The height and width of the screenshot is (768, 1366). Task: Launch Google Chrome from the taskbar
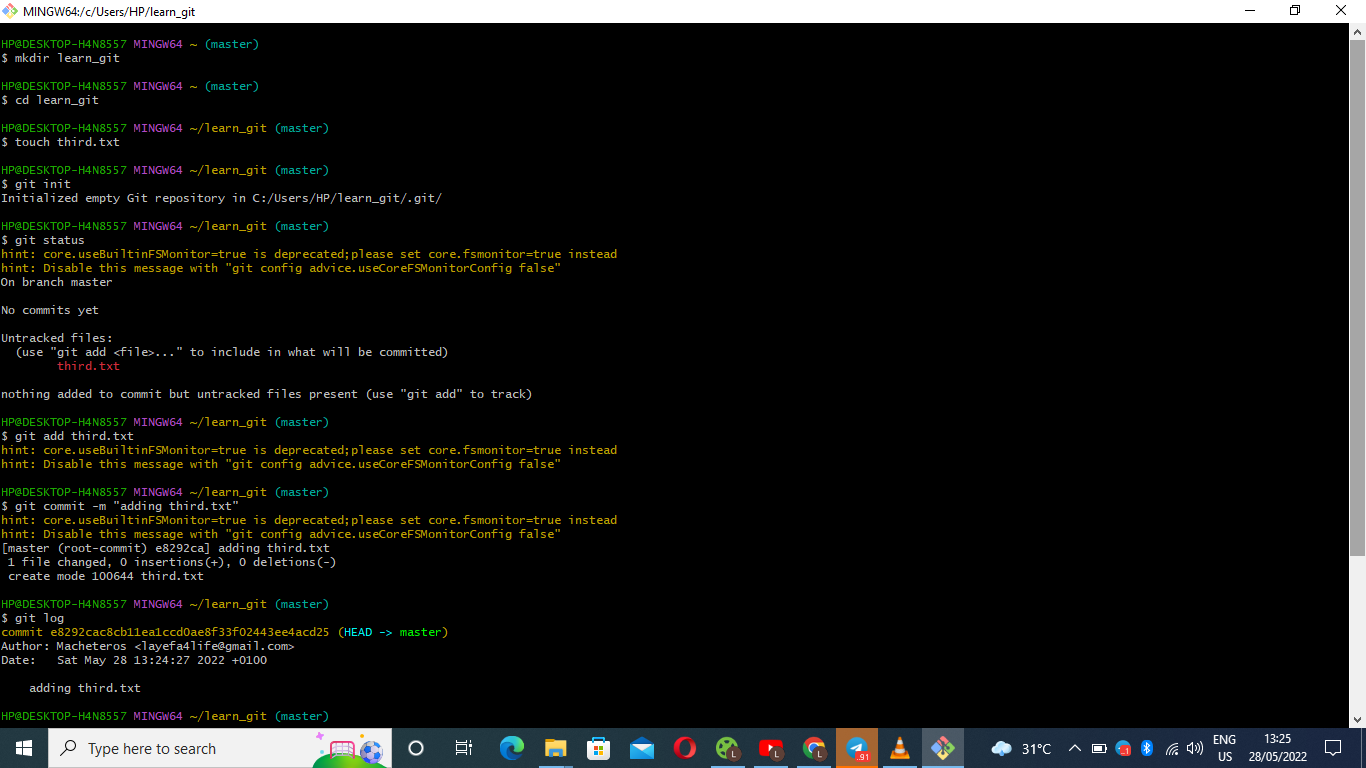click(x=813, y=748)
